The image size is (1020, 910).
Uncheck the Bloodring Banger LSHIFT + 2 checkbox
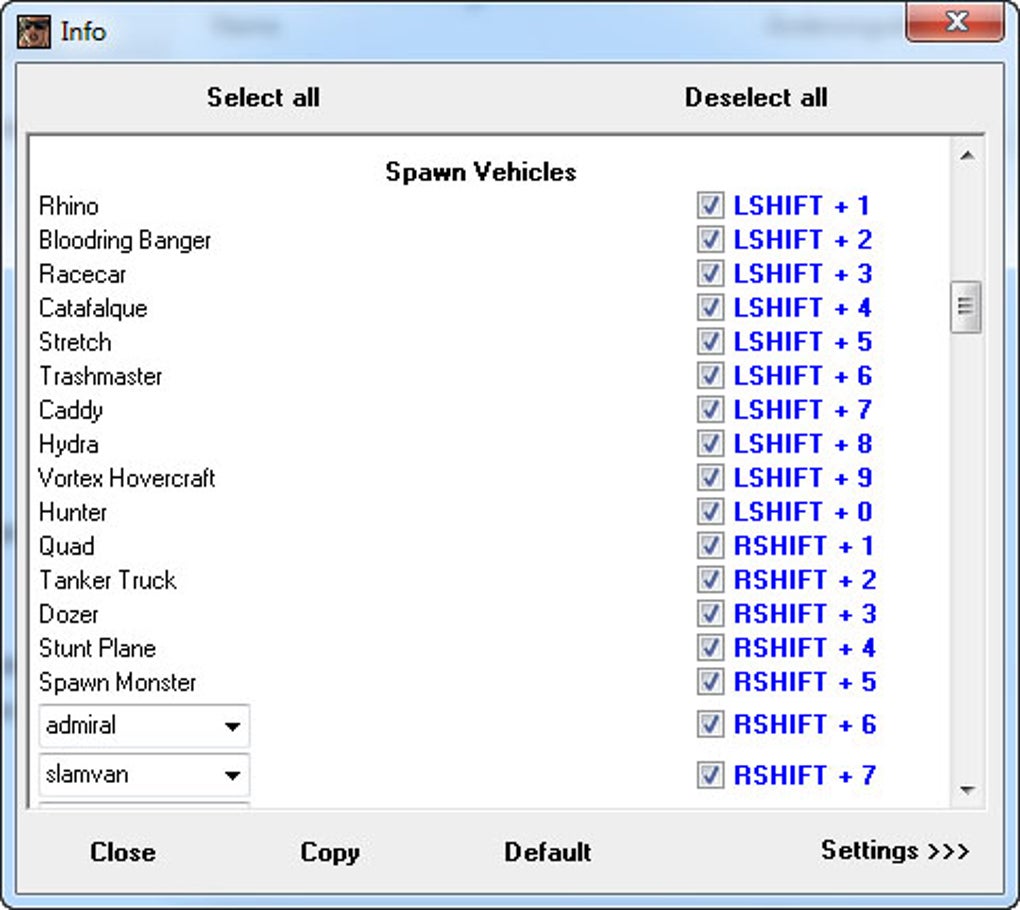[710, 239]
